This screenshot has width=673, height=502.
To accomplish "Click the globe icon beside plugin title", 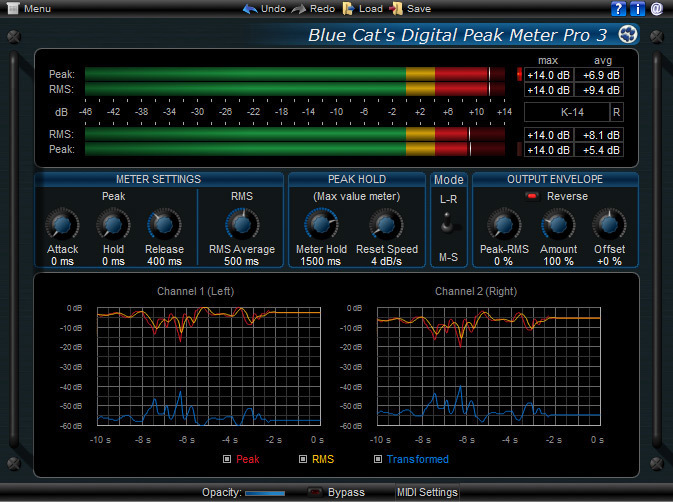I will point(628,34).
